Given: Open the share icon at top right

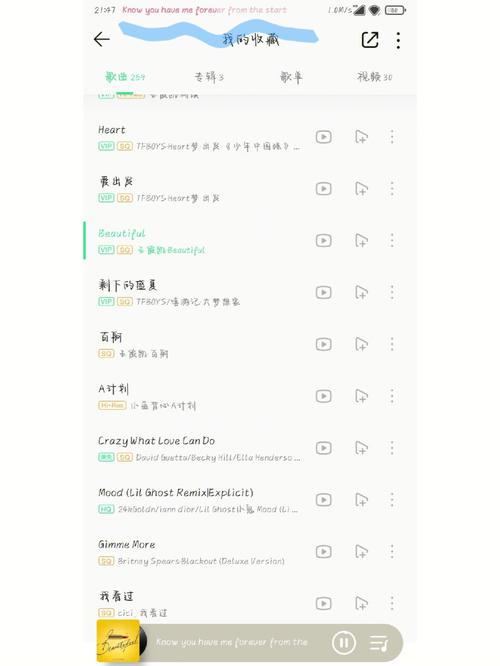Looking at the screenshot, I should click(370, 40).
